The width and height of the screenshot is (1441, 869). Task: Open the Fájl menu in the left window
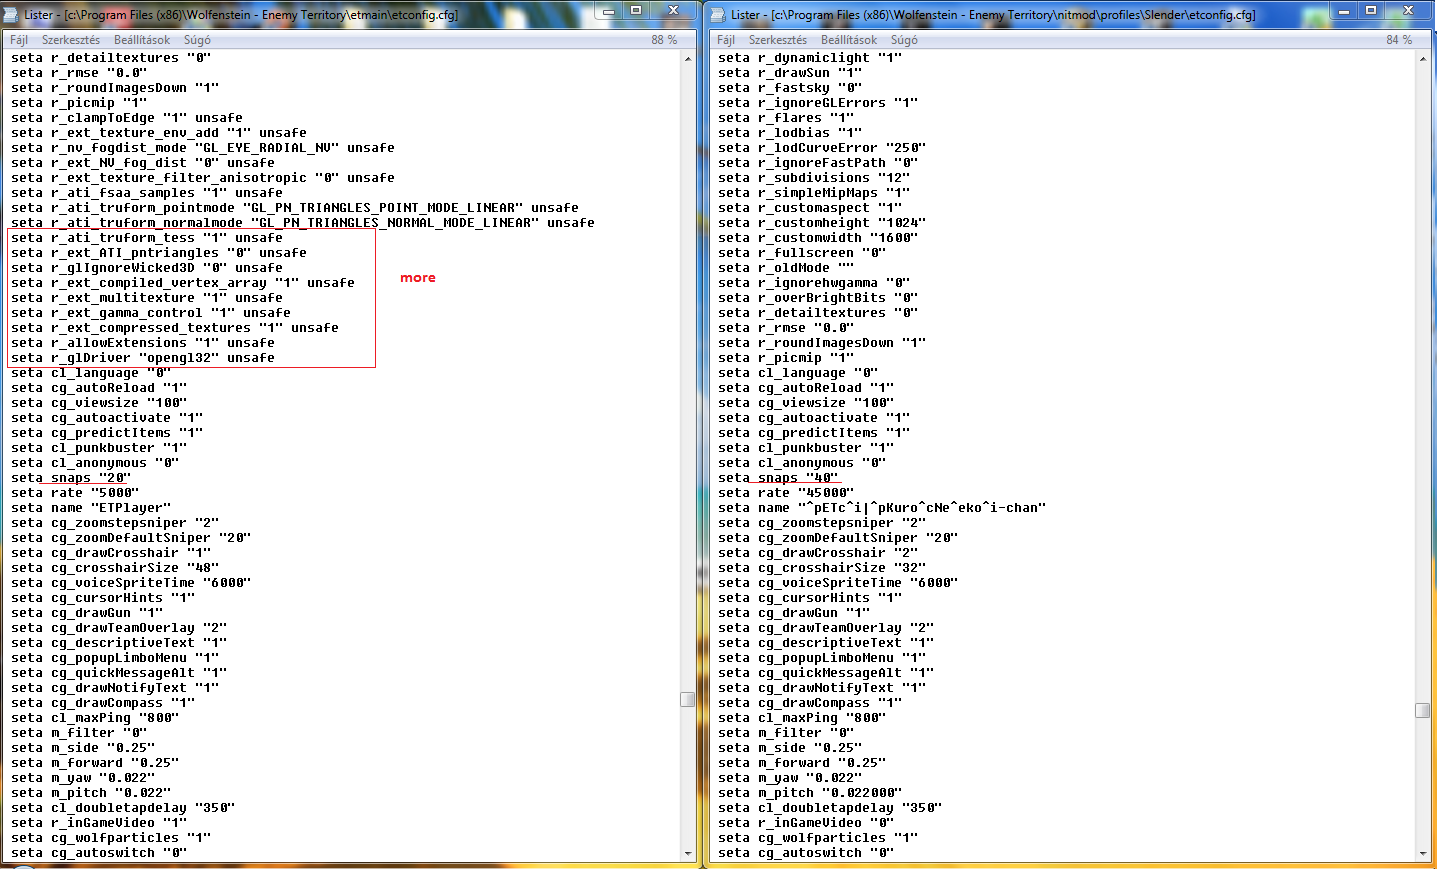tap(19, 40)
